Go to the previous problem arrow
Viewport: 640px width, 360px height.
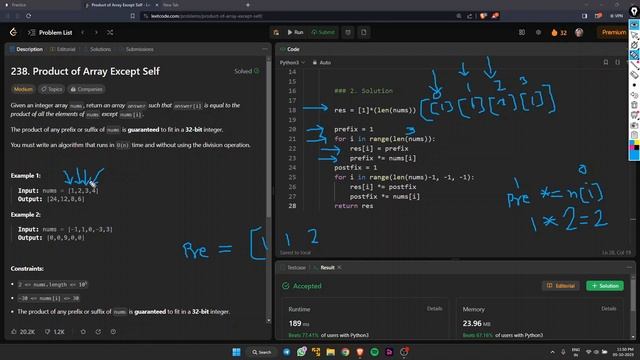point(83,32)
